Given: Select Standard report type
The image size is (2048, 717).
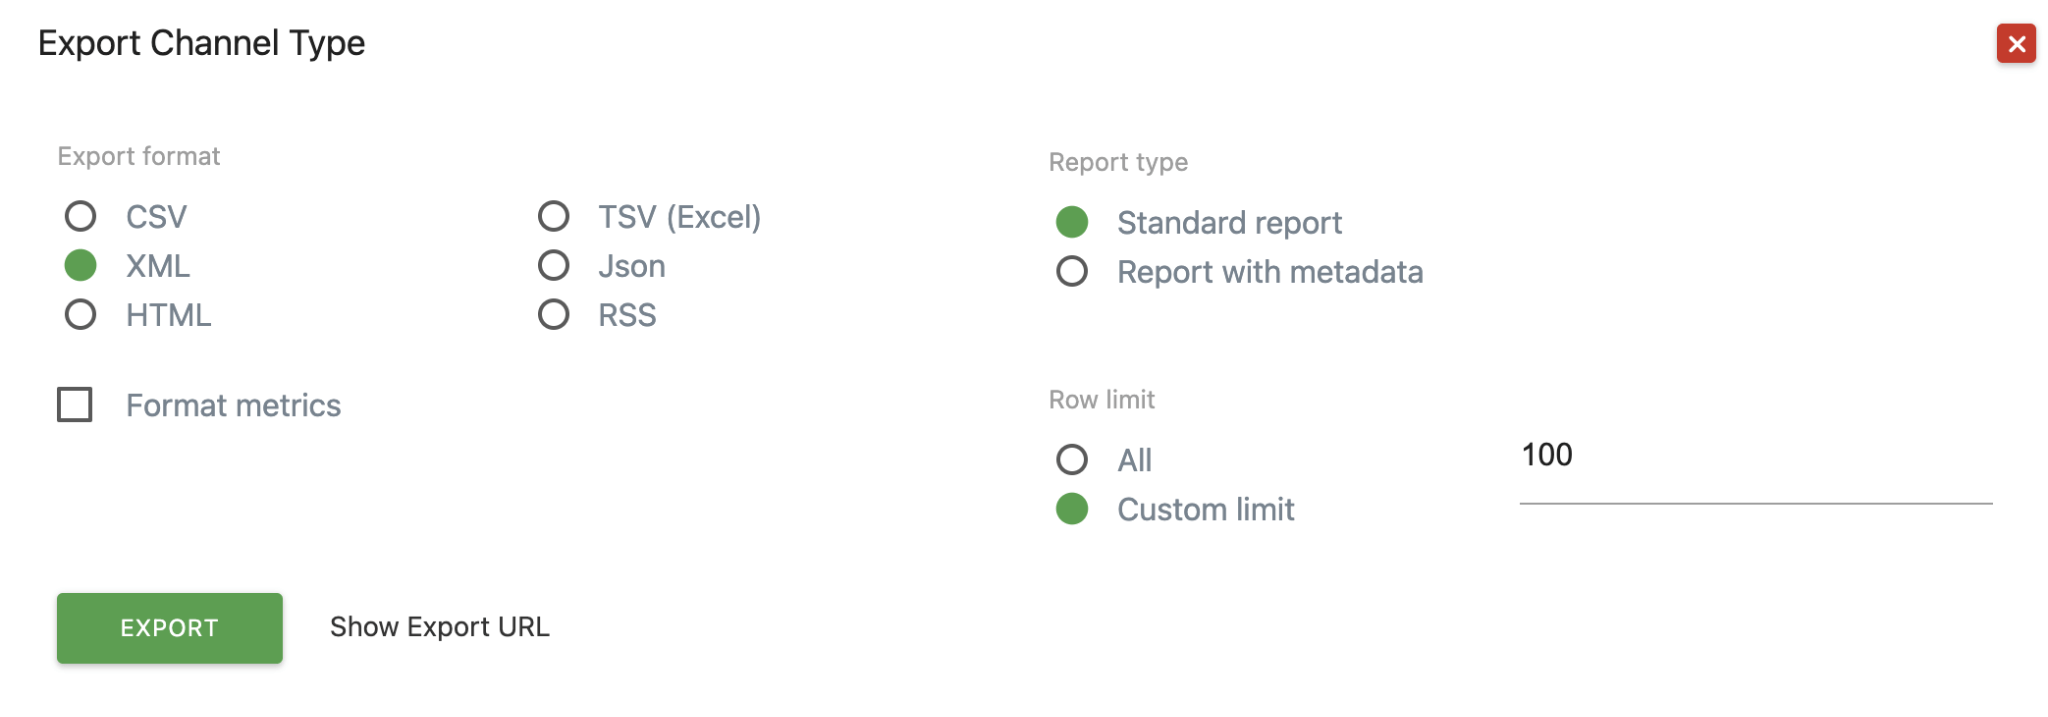Looking at the screenshot, I should click(x=1072, y=222).
